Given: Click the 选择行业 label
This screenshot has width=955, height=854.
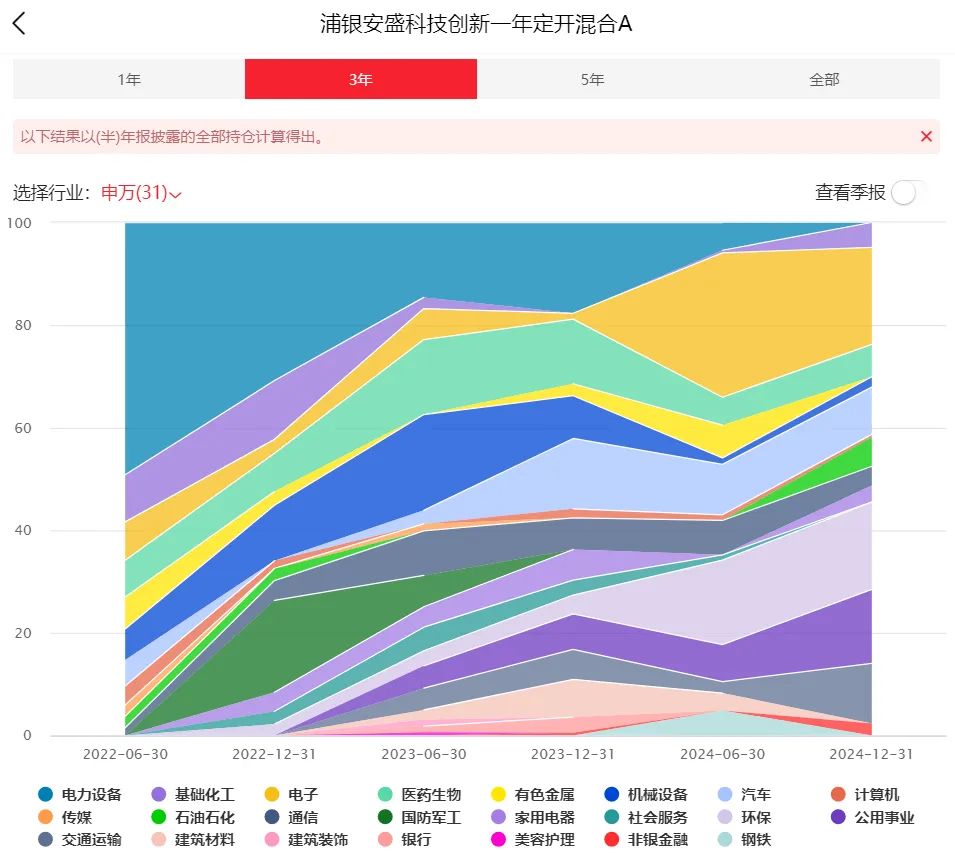Looking at the screenshot, I should point(52,193).
